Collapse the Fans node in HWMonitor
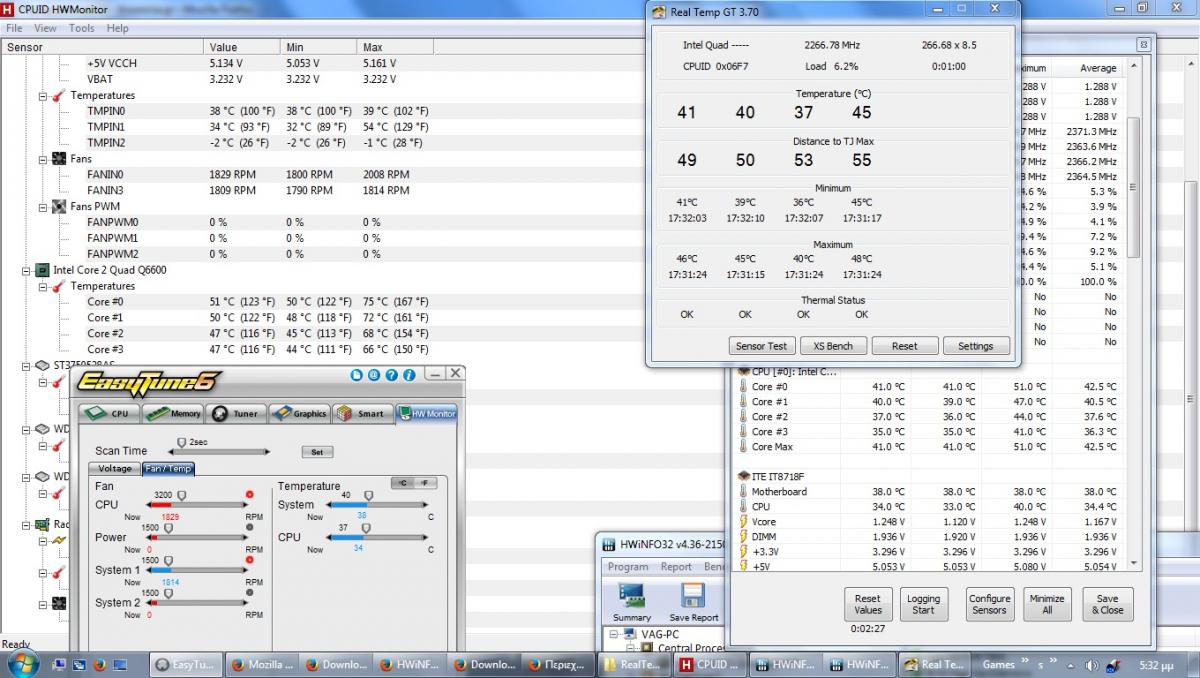This screenshot has width=1200, height=678. (43, 159)
